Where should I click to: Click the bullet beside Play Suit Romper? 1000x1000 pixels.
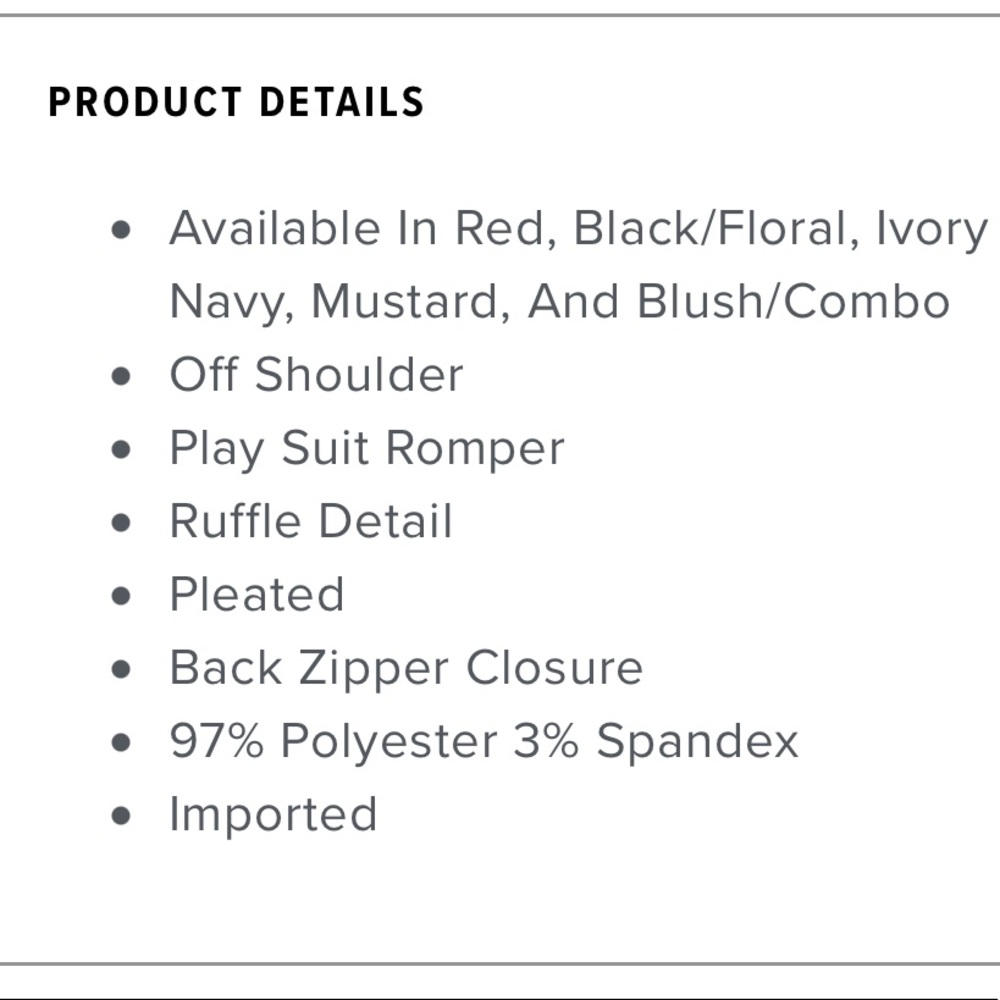pyautogui.click(x=121, y=449)
